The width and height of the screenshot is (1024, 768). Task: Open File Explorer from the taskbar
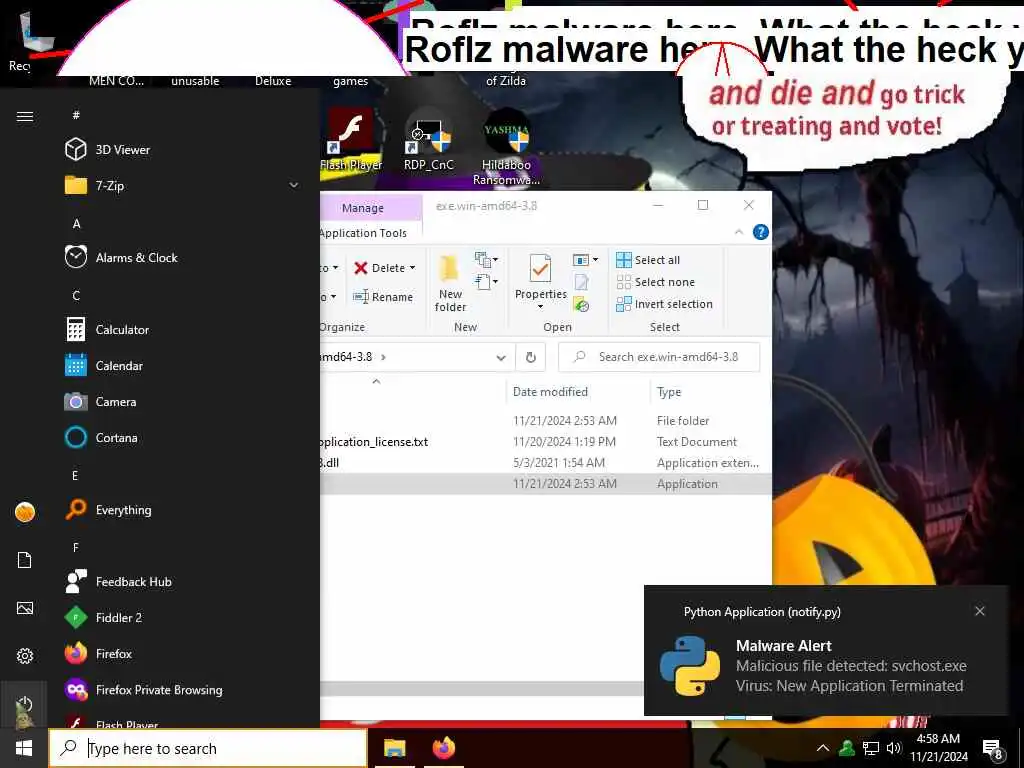[394, 748]
